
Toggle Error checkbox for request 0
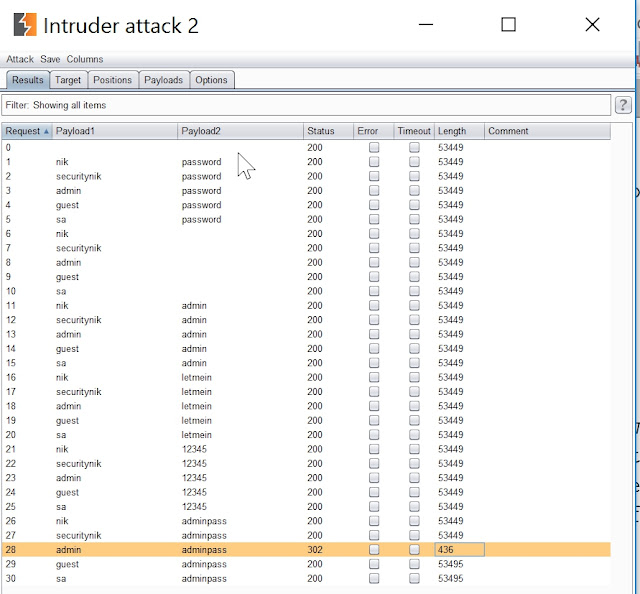tap(374, 147)
